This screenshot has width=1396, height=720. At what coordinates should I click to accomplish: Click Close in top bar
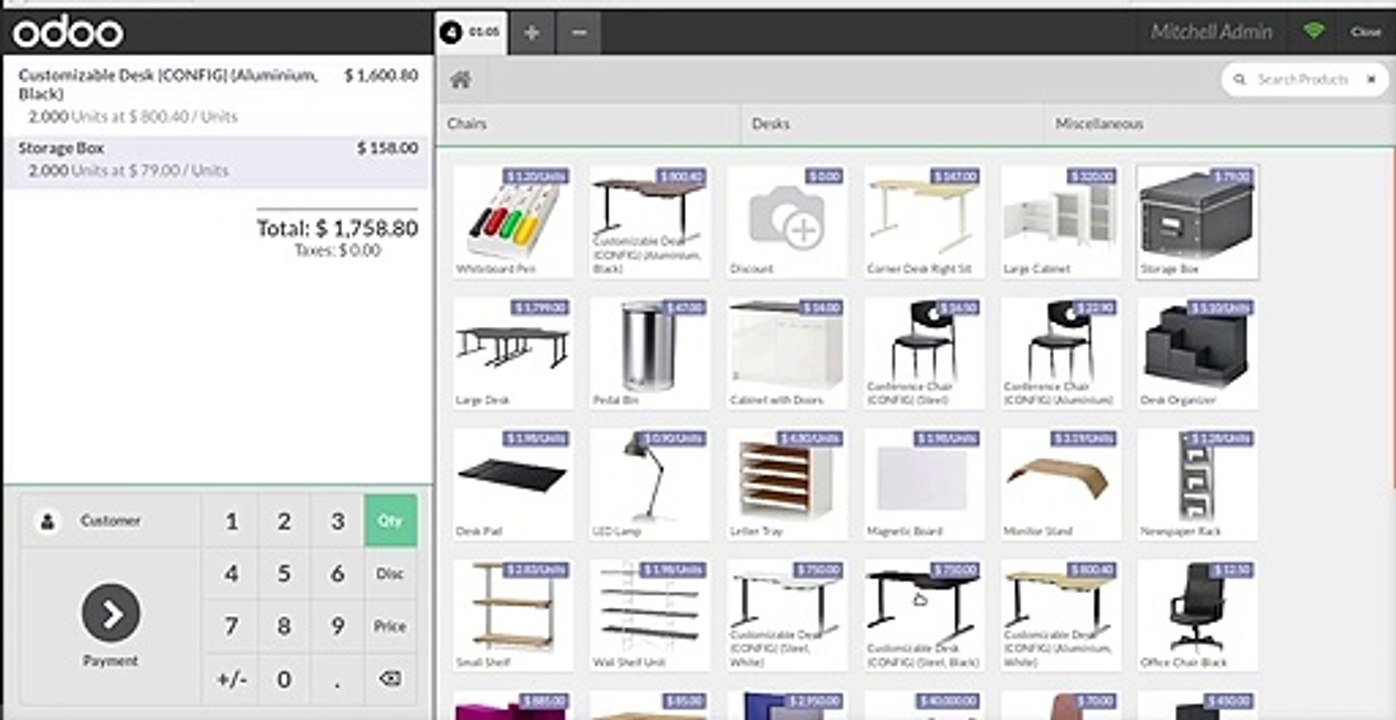click(1366, 32)
